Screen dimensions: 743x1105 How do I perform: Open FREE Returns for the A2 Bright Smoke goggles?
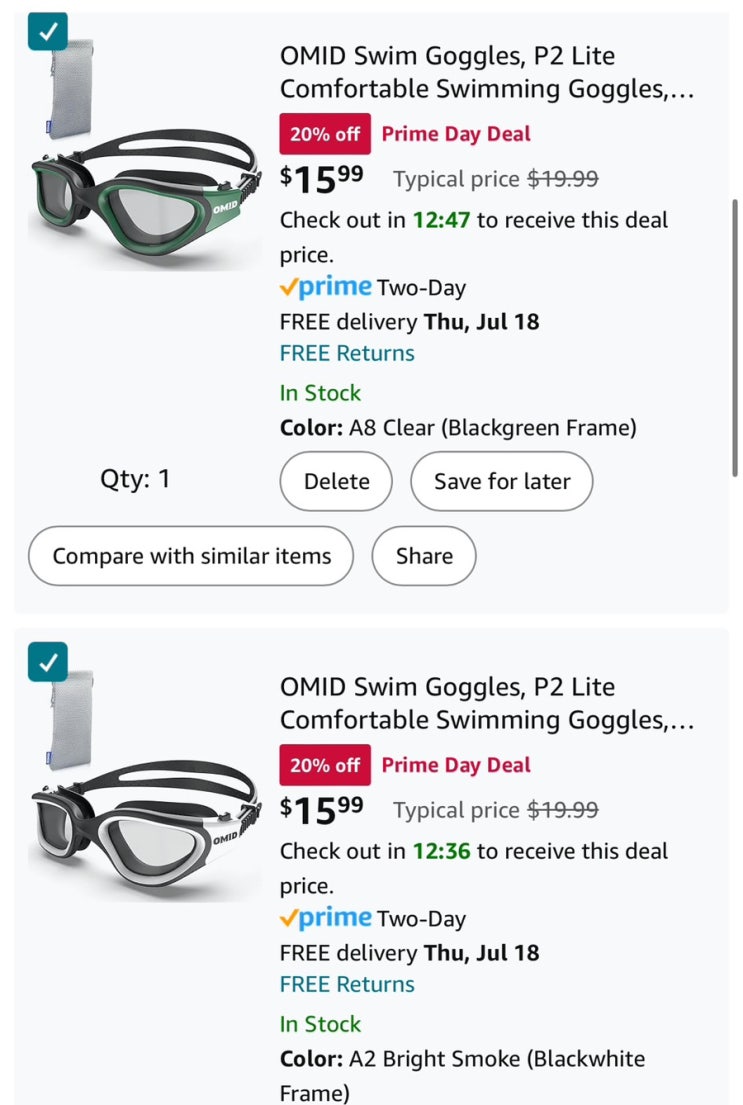coord(347,984)
